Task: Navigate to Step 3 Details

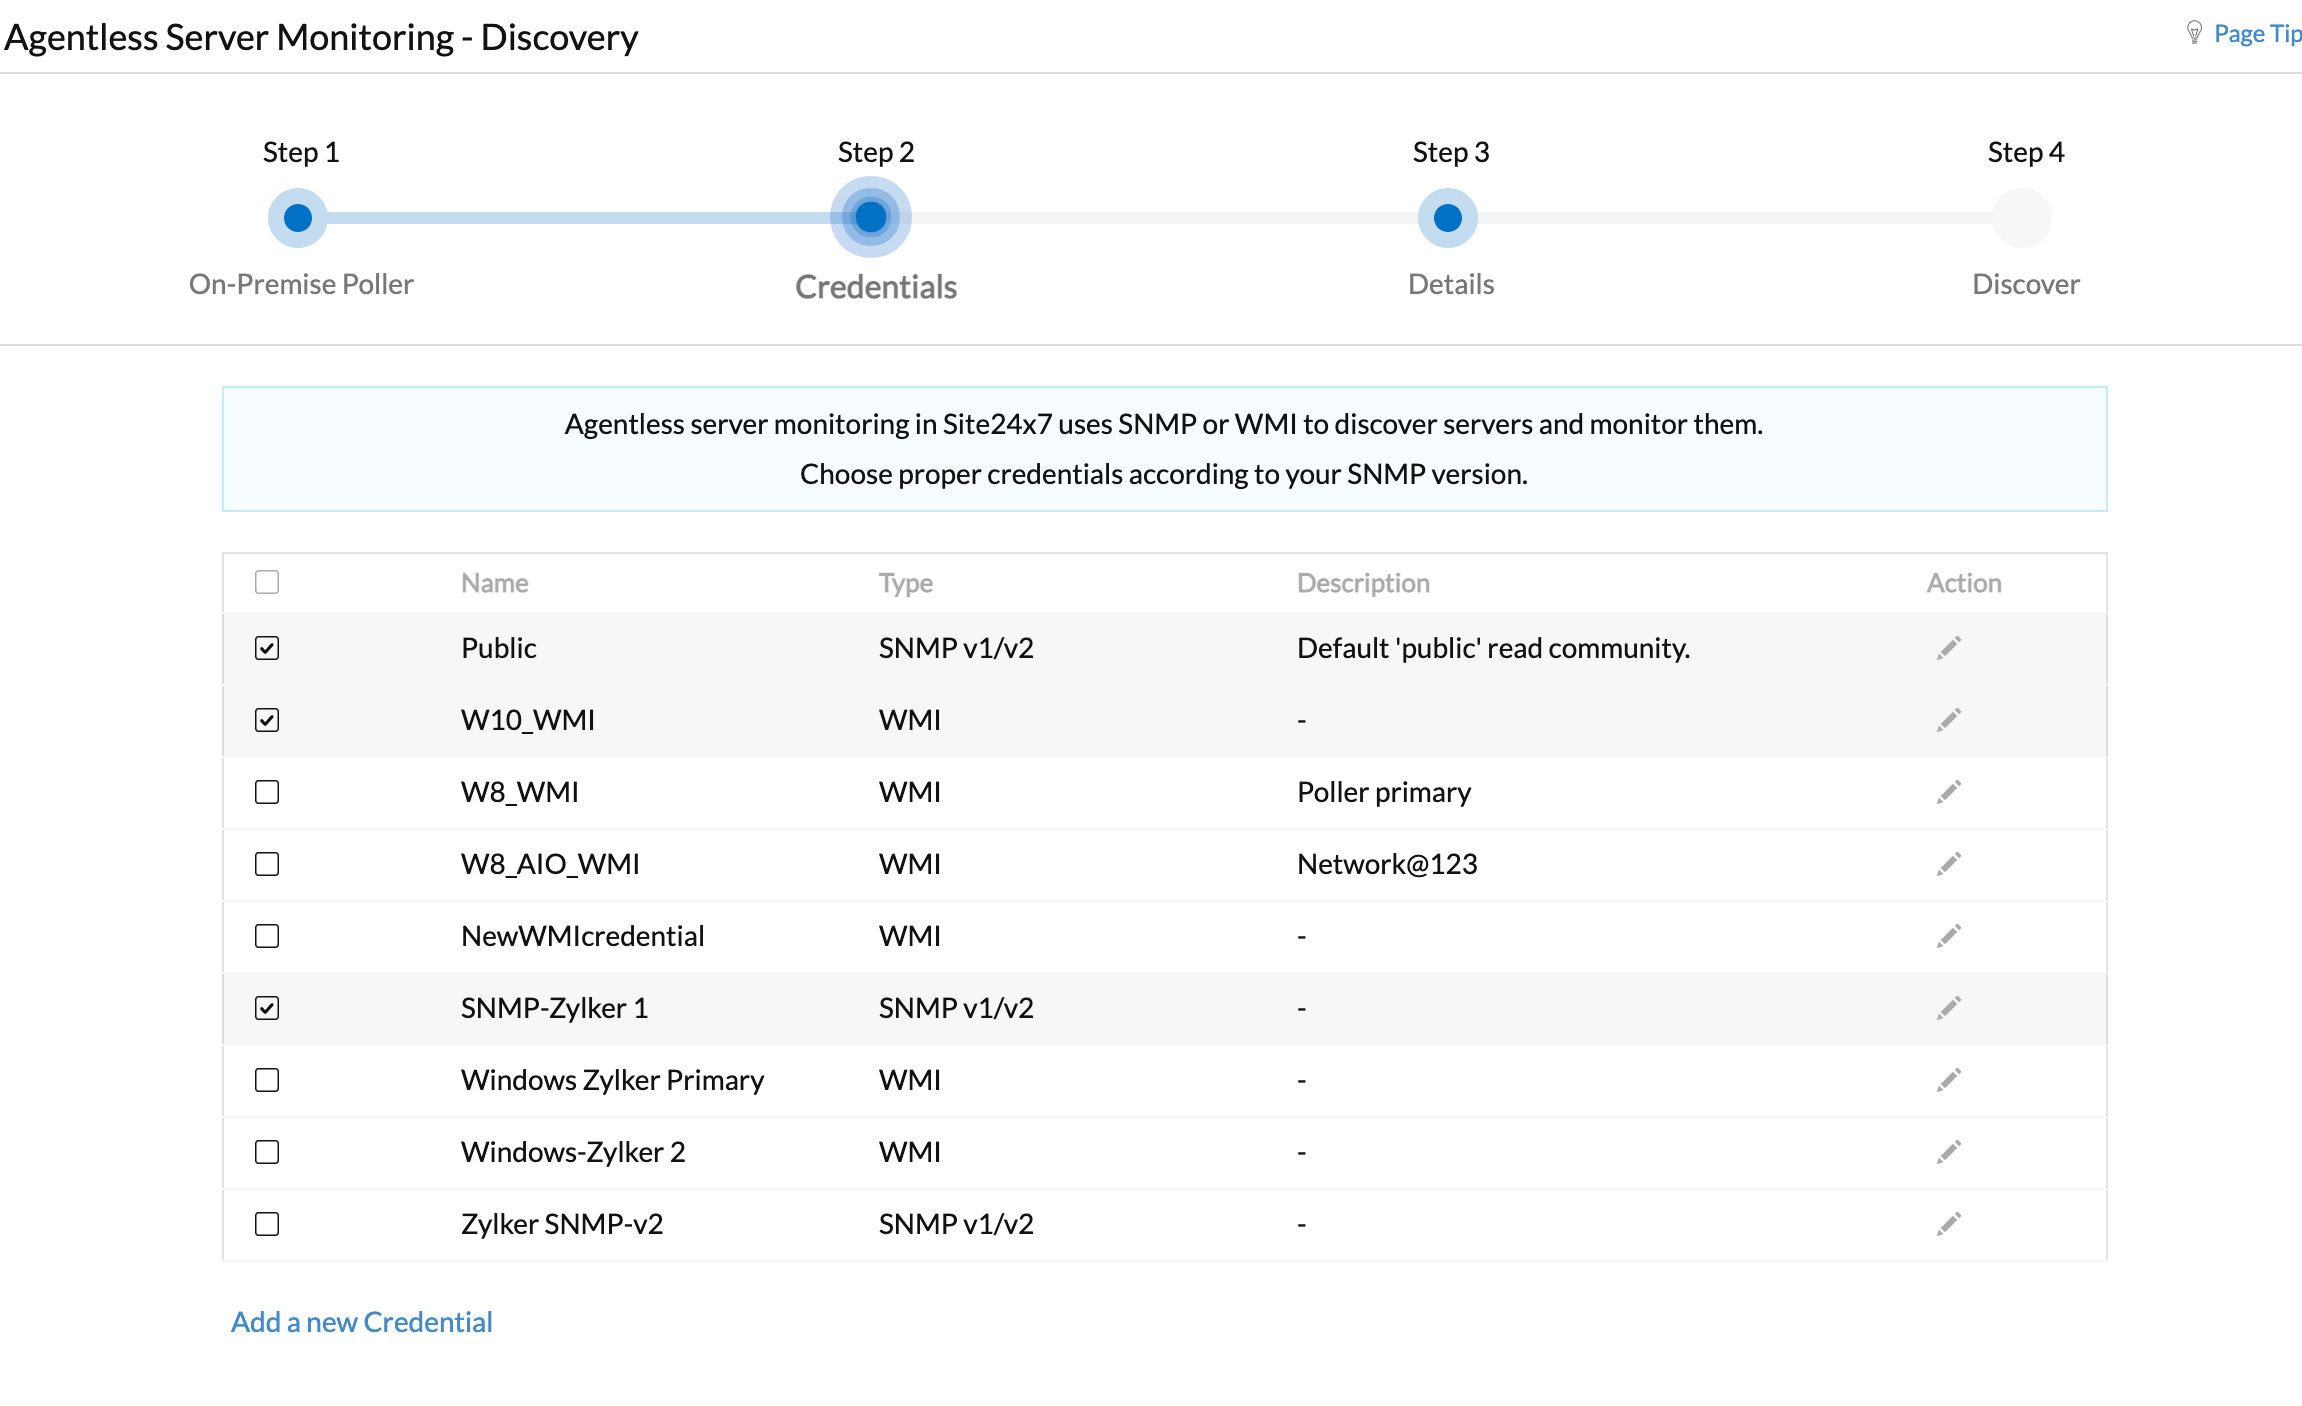Action: (x=1447, y=219)
